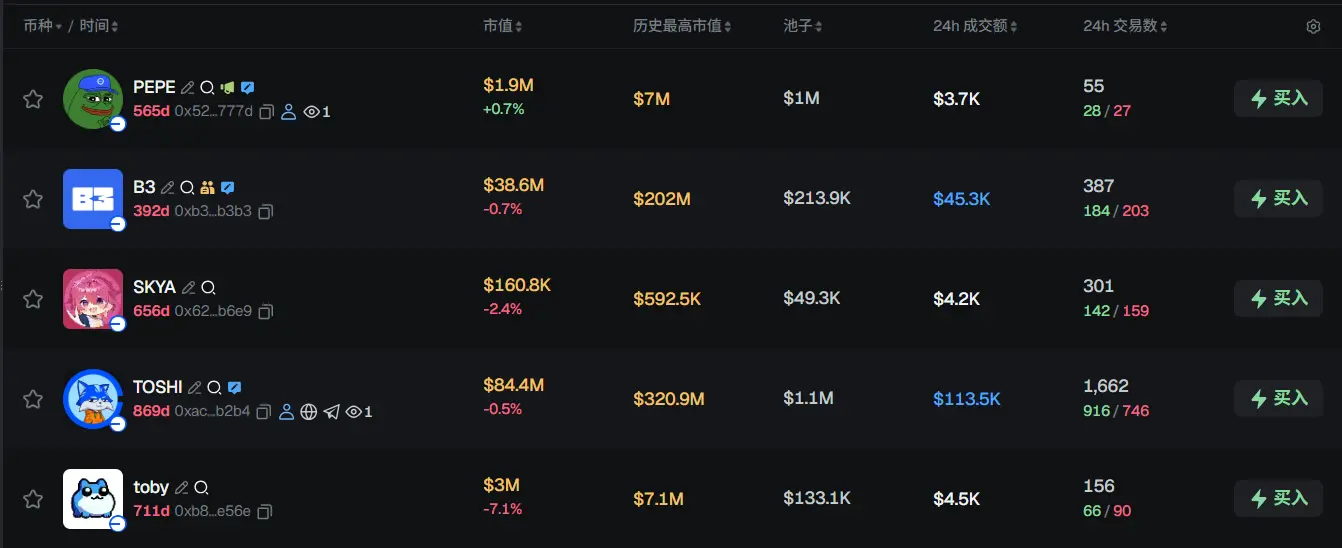Click the edit pencil next to B3
Screen dimensions: 1342x548
[168, 187]
